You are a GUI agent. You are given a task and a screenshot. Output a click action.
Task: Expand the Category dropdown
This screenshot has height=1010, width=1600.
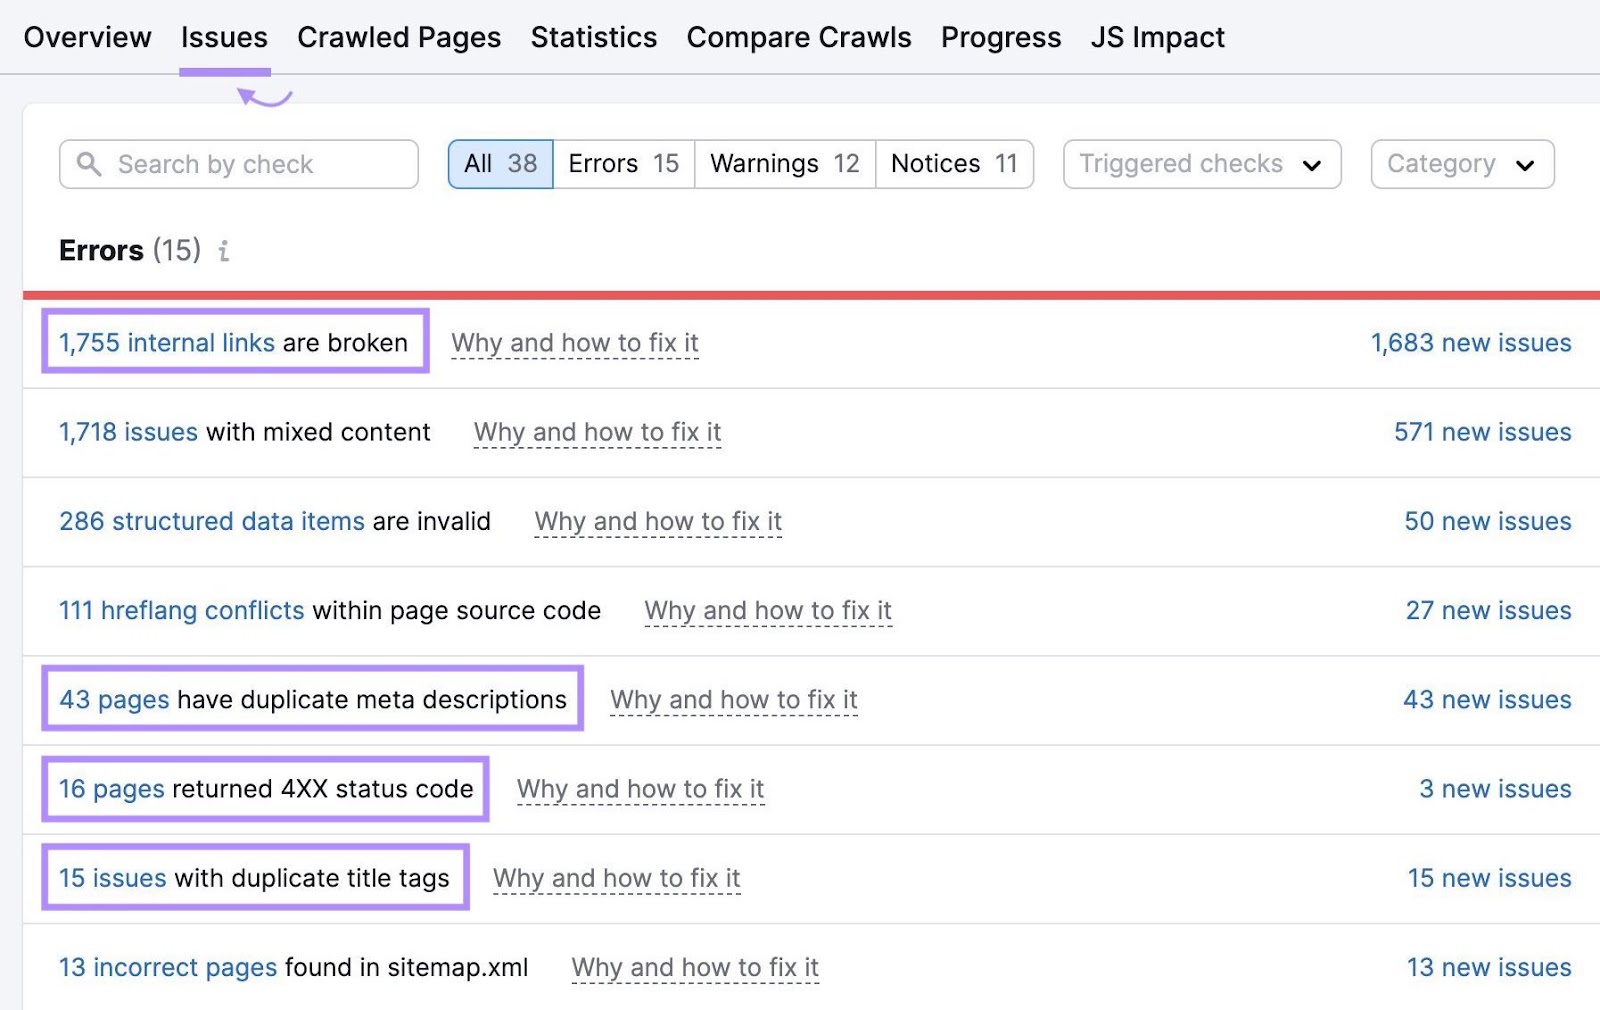click(x=1462, y=164)
